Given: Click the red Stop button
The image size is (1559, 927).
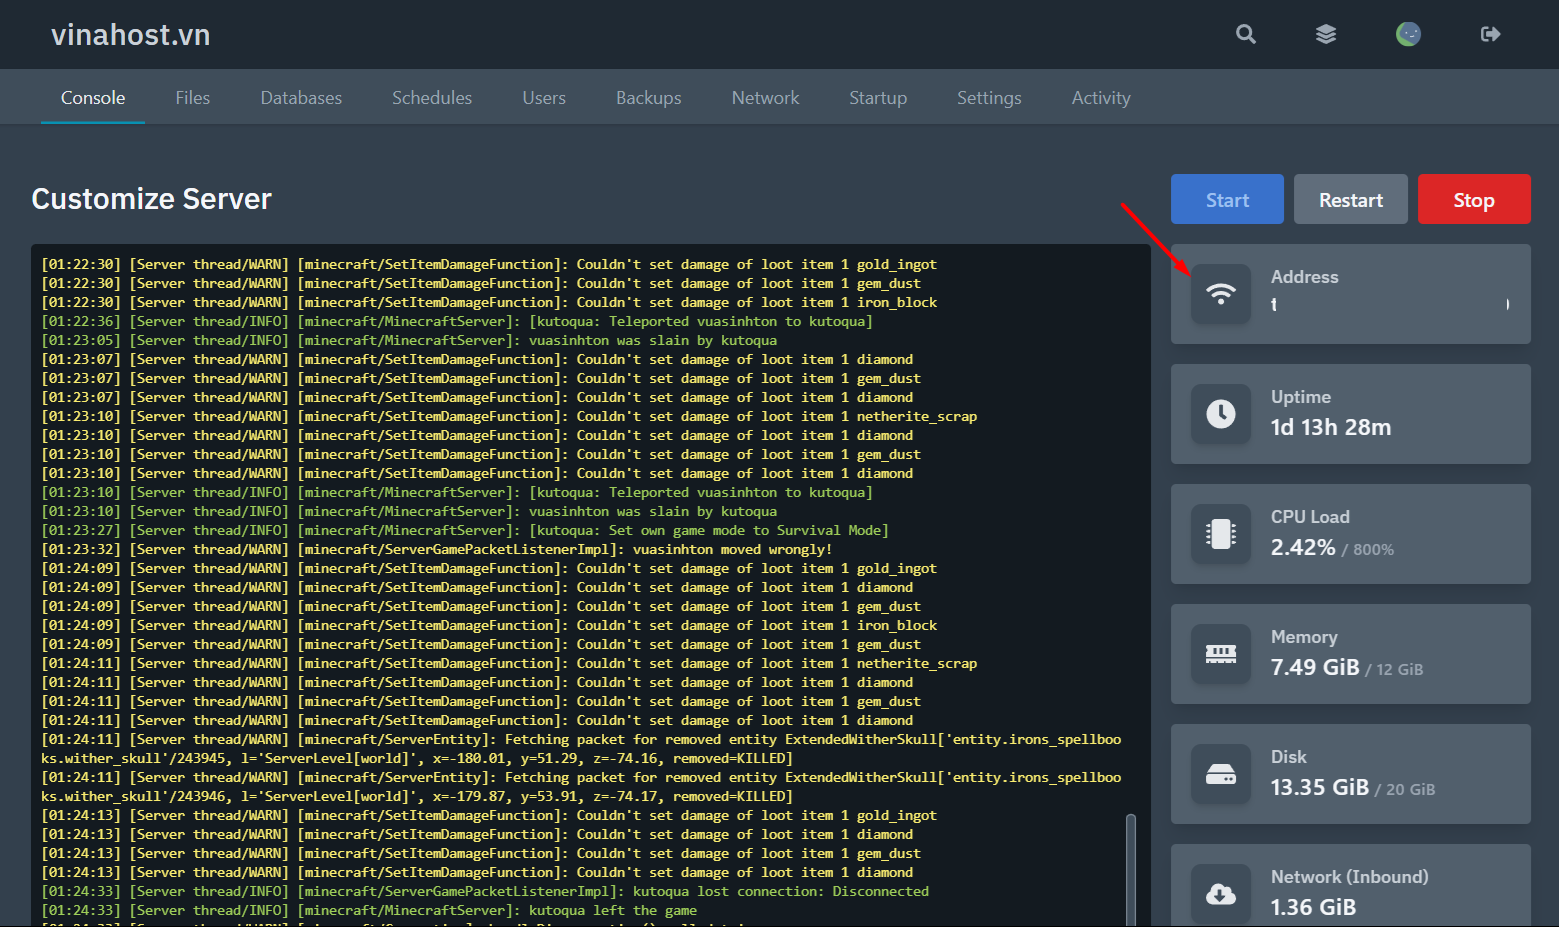Looking at the screenshot, I should point(1474,199).
